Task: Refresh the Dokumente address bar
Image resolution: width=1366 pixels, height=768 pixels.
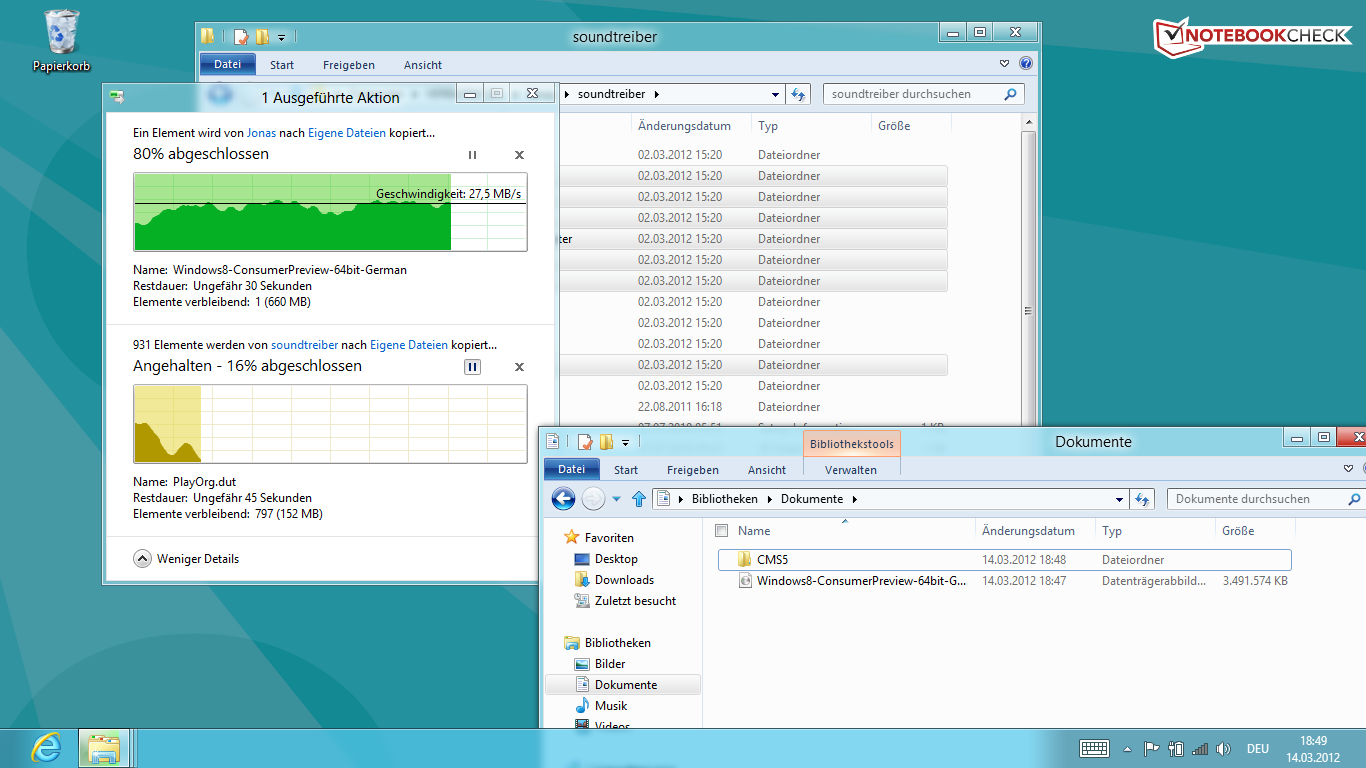Action: 1144,499
